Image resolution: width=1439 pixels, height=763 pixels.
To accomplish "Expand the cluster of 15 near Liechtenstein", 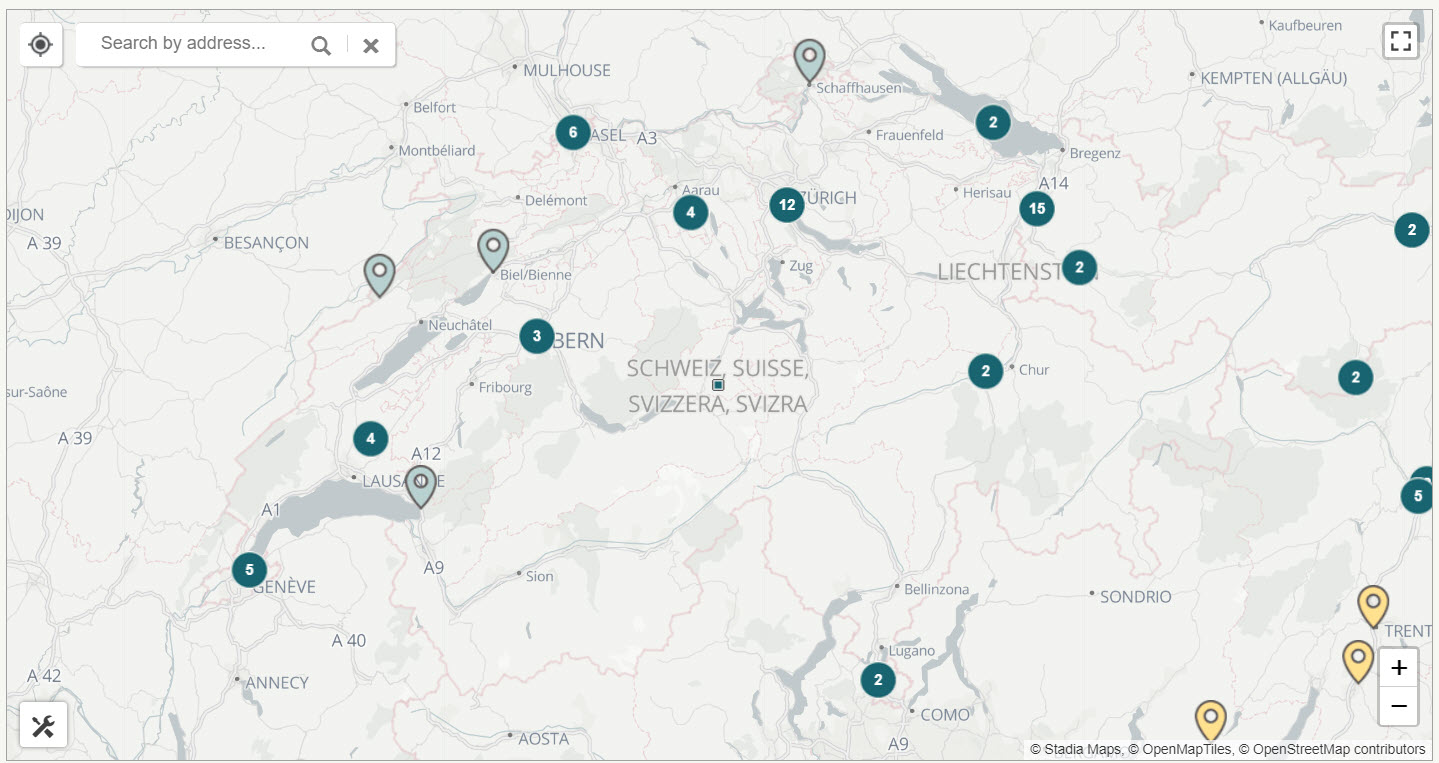I will coord(1037,208).
